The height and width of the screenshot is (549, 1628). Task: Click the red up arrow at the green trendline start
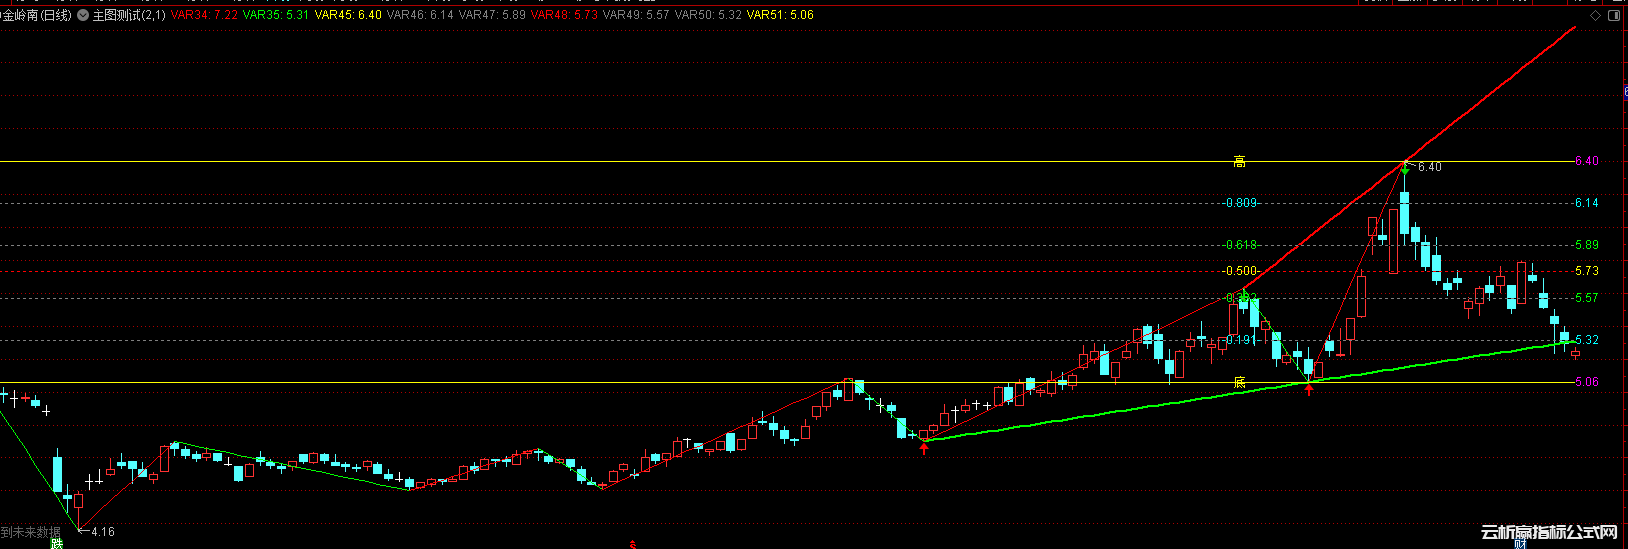pos(924,449)
